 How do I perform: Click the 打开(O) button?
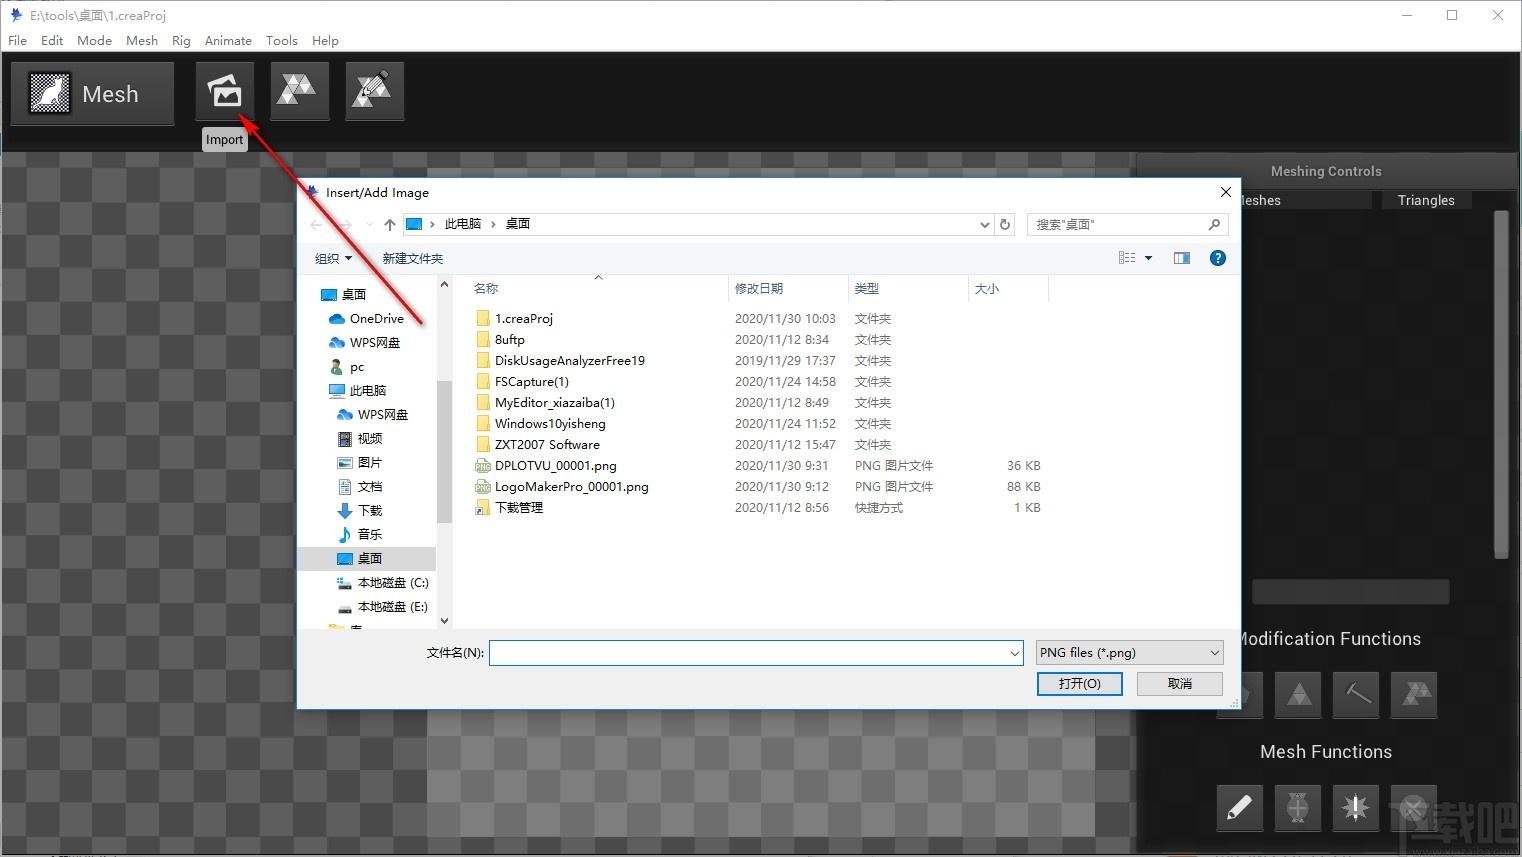point(1080,683)
